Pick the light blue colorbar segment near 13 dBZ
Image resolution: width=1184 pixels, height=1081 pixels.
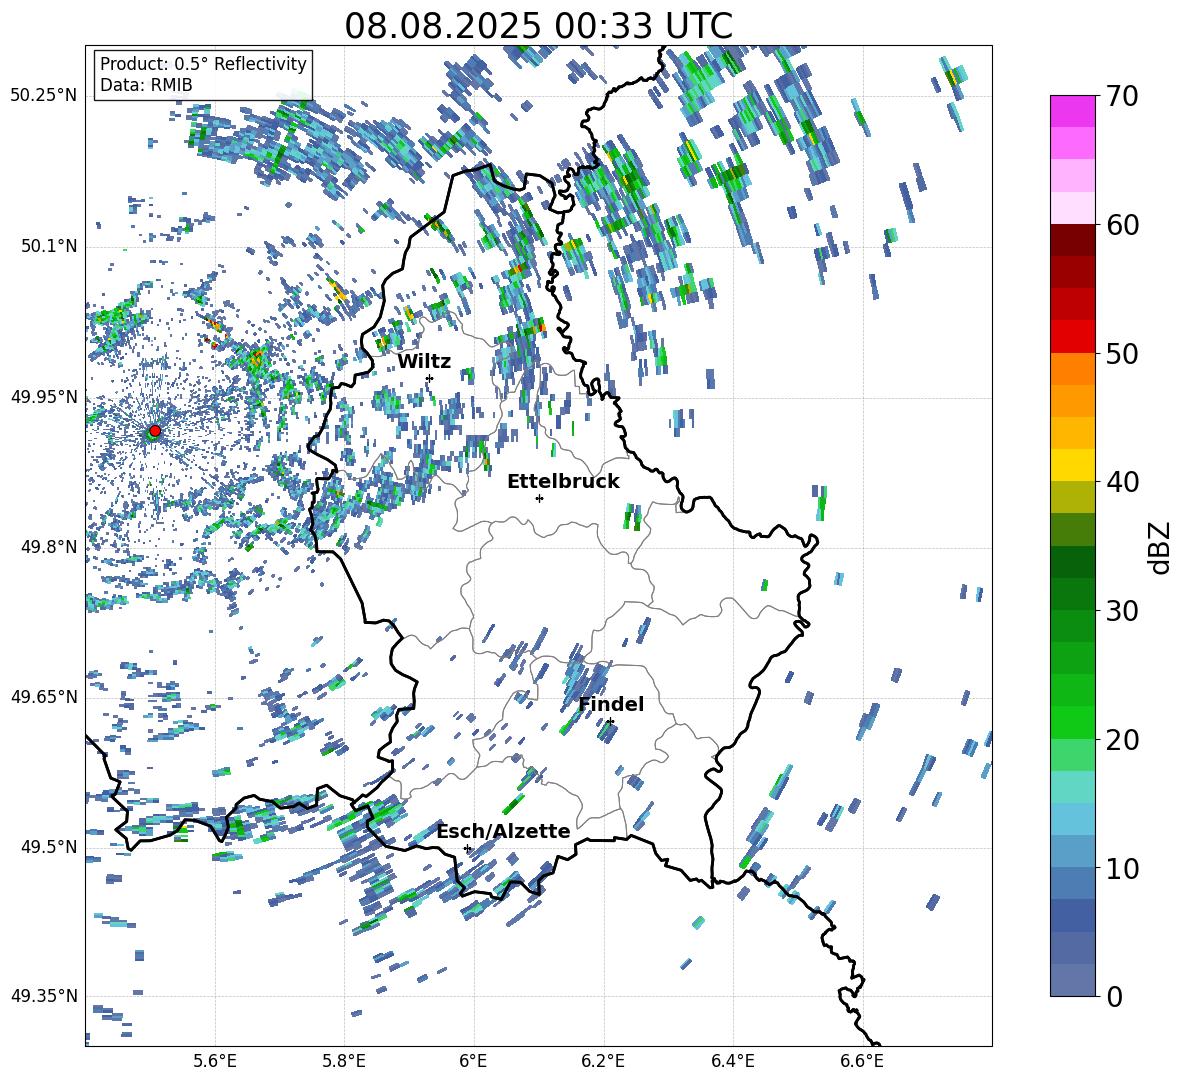(1072, 819)
